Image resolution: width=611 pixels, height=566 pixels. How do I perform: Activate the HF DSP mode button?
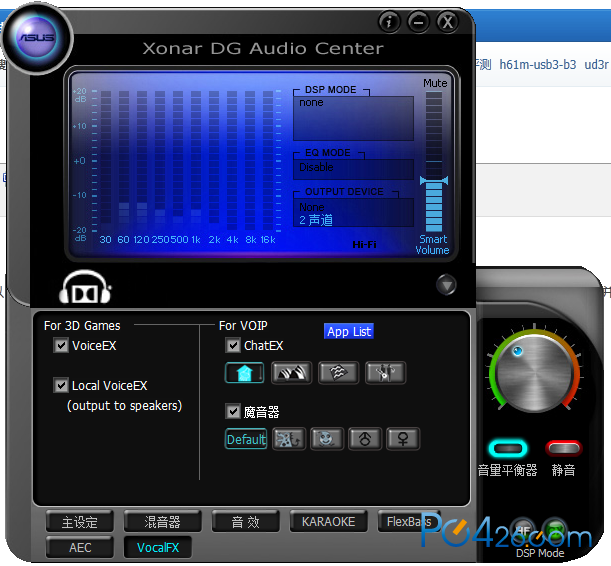[522, 531]
